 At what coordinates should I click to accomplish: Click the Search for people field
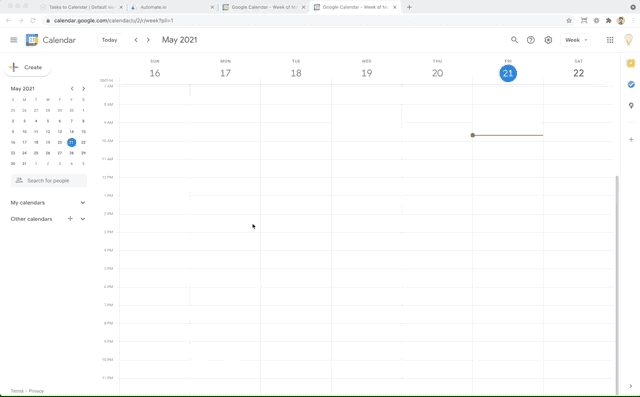49,180
